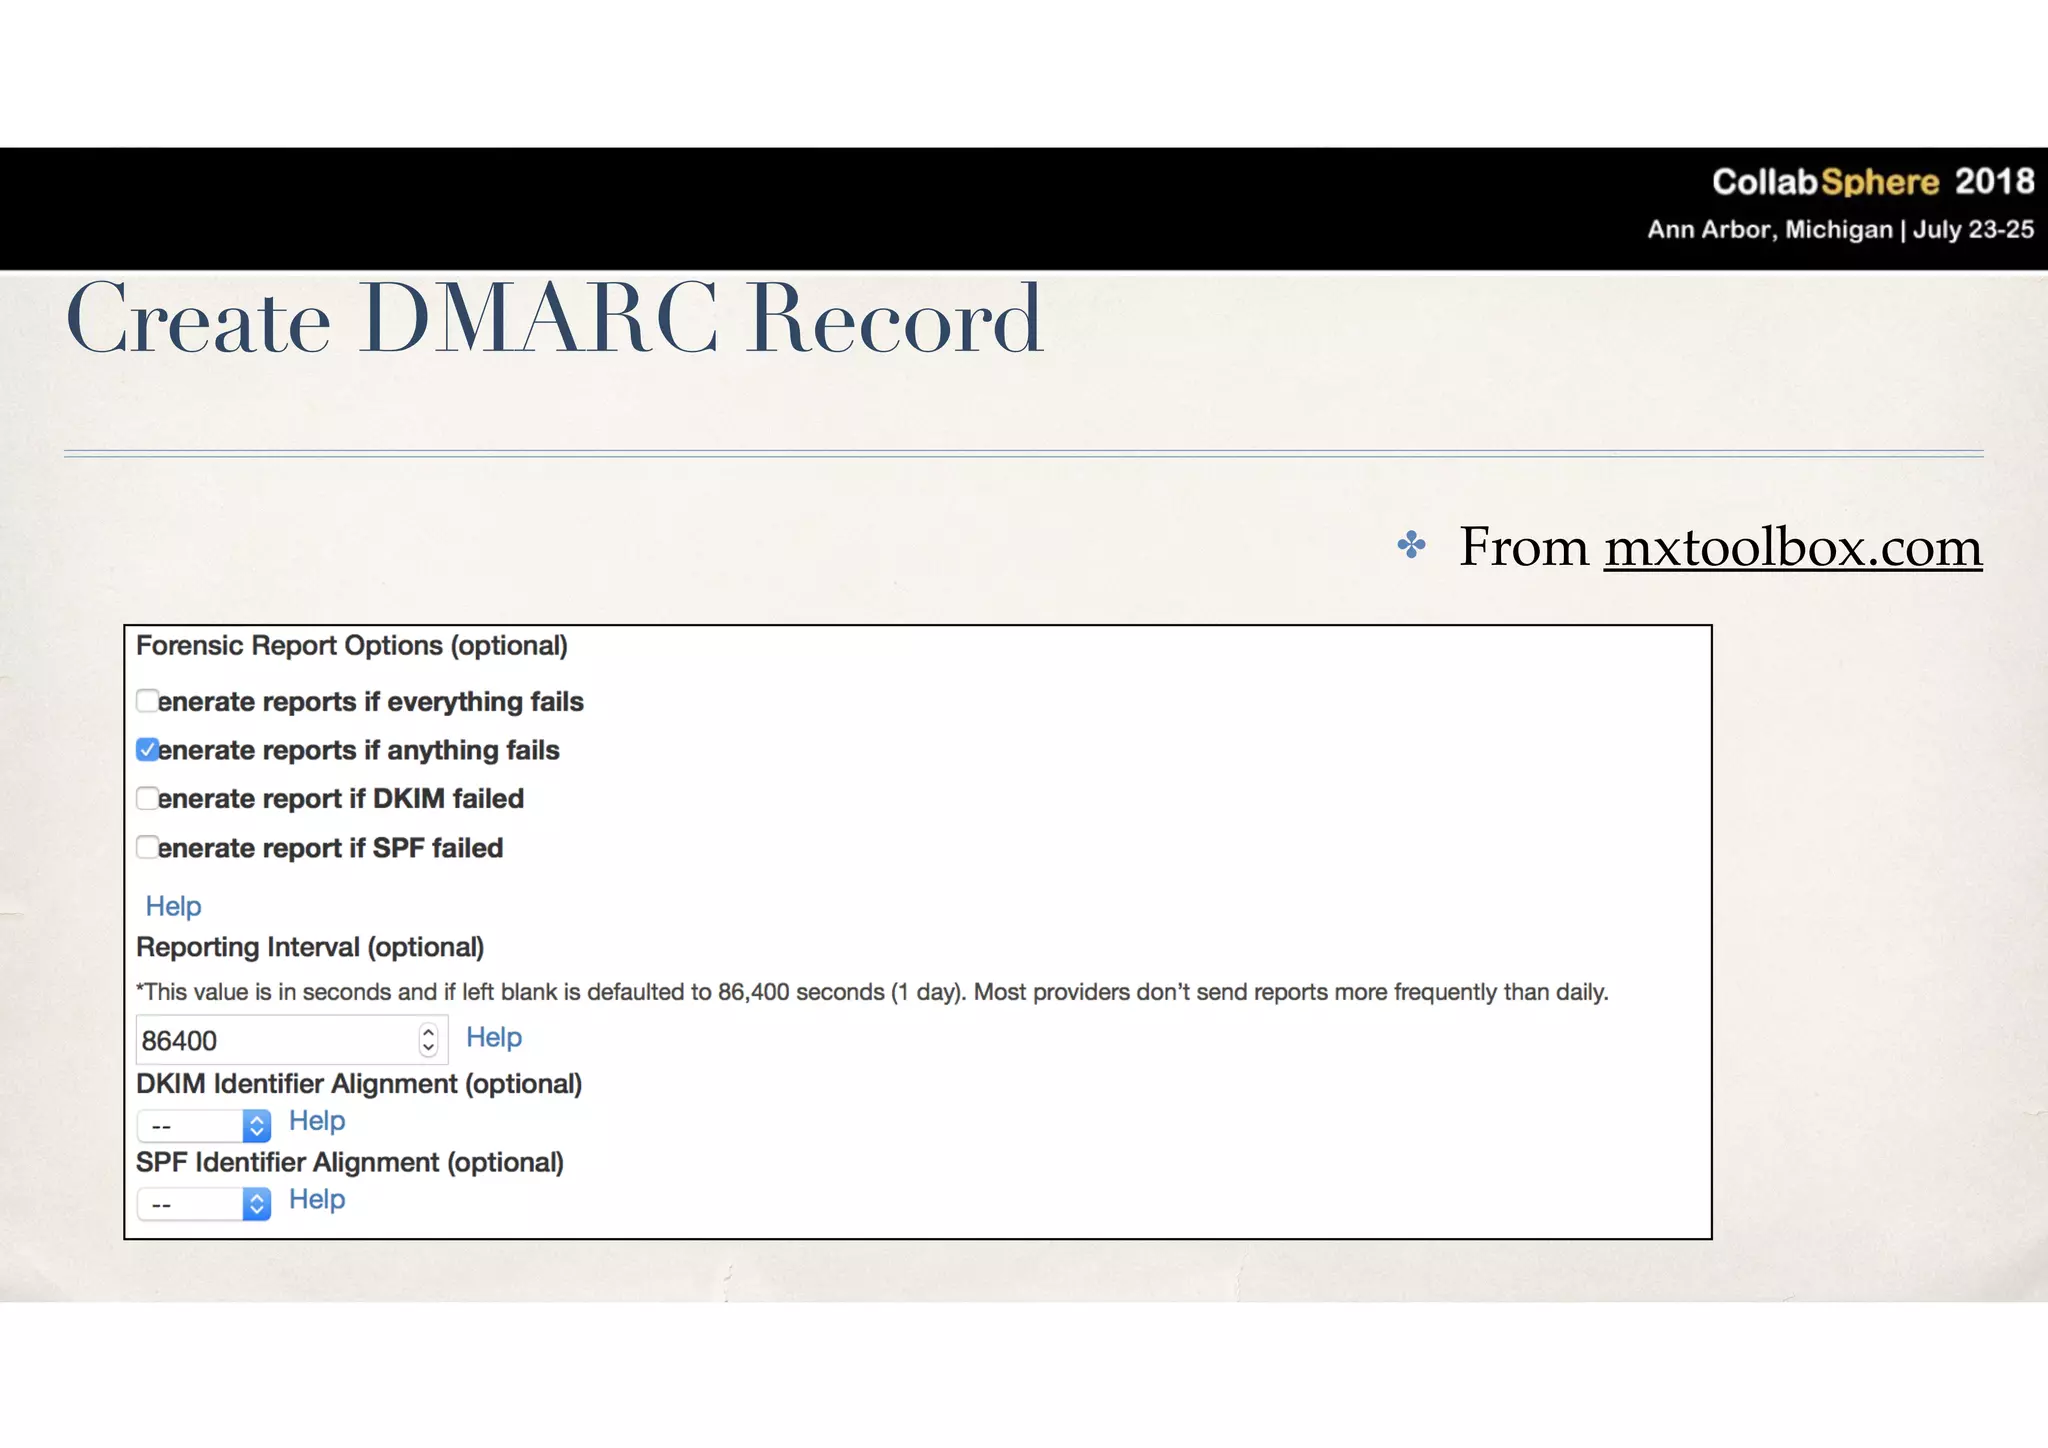This screenshot has width=2048, height=1448.
Task: Open Help link under forensic report options
Action: click(x=173, y=906)
